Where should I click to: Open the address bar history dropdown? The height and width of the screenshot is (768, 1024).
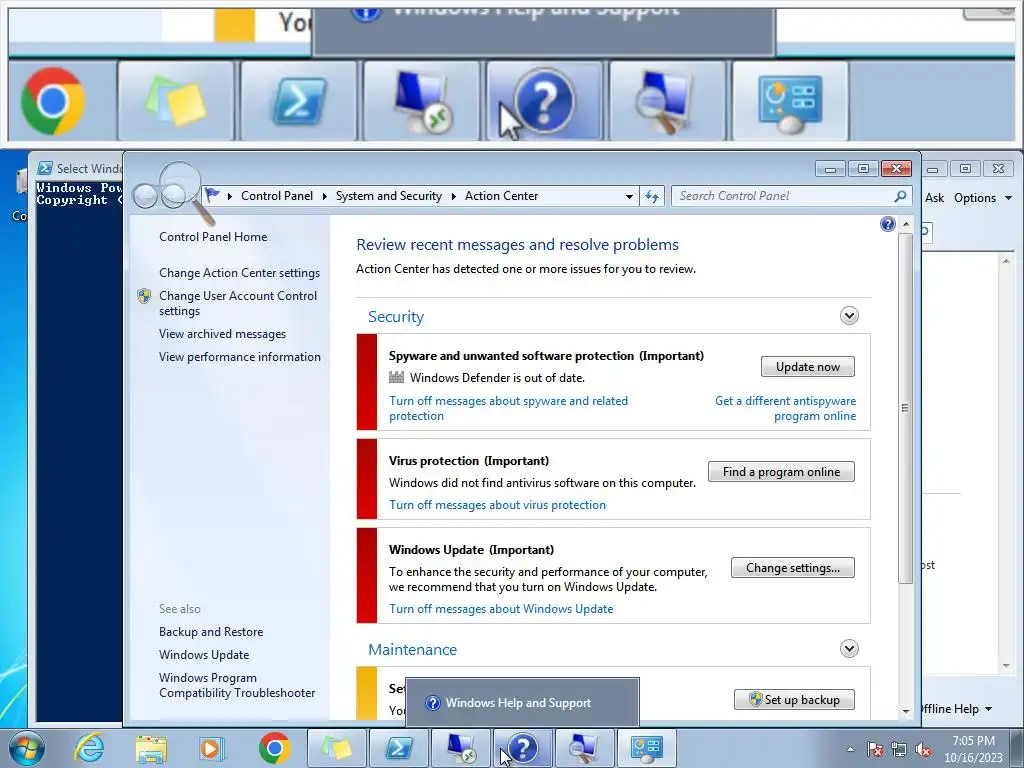pyautogui.click(x=629, y=196)
